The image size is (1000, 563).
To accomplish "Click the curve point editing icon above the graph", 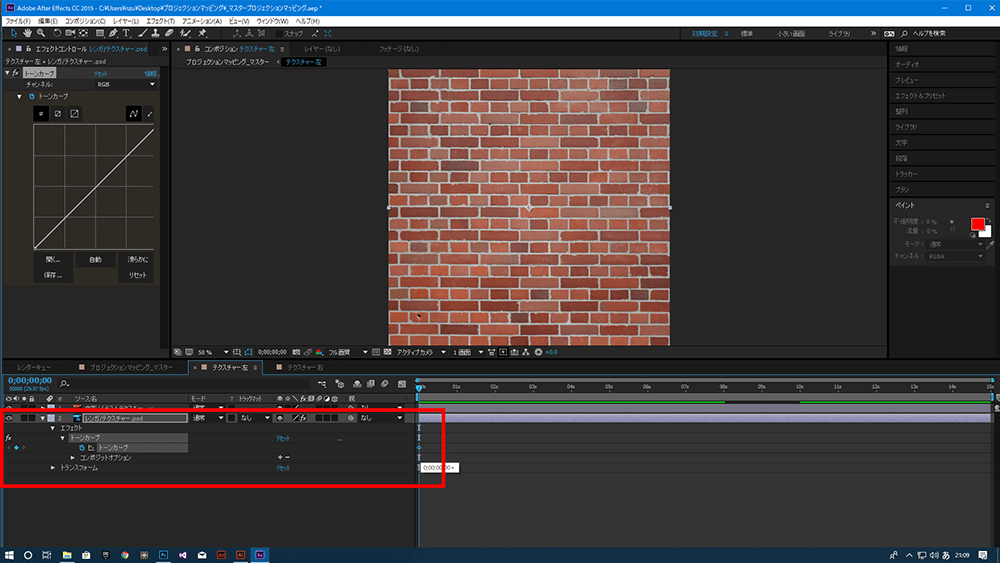I will pyautogui.click(x=133, y=114).
